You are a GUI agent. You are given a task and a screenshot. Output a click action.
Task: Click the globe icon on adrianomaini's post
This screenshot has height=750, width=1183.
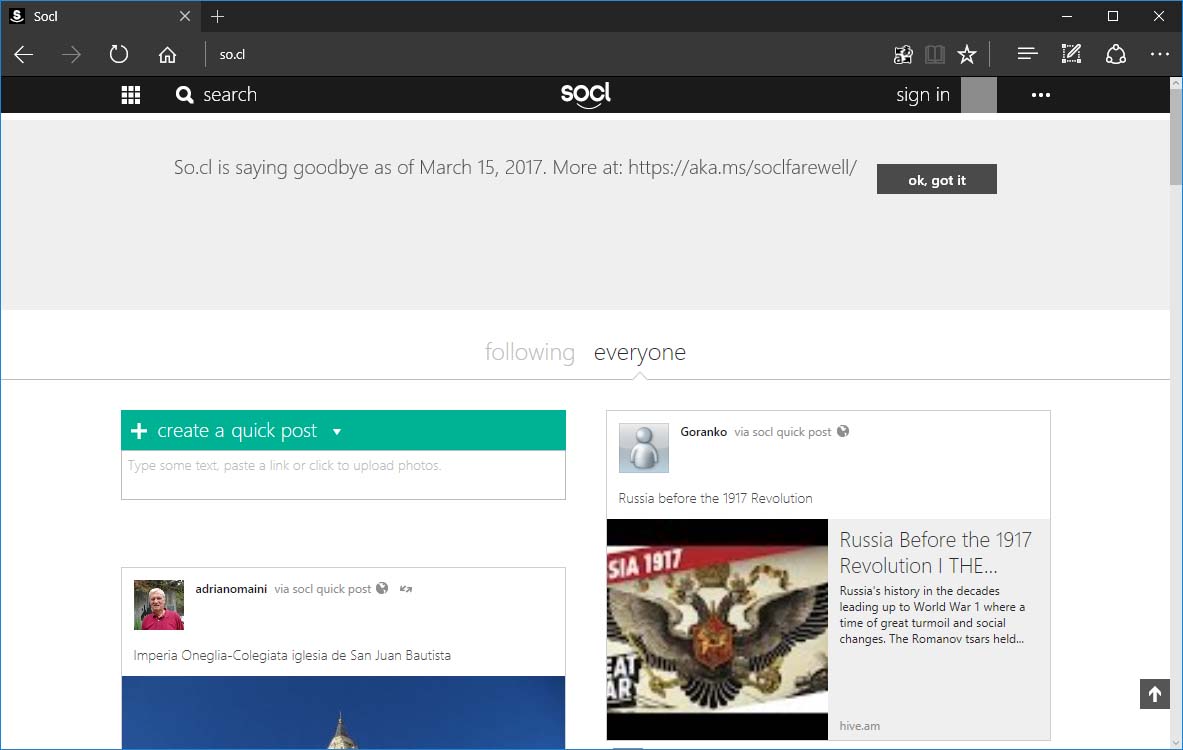pos(382,589)
